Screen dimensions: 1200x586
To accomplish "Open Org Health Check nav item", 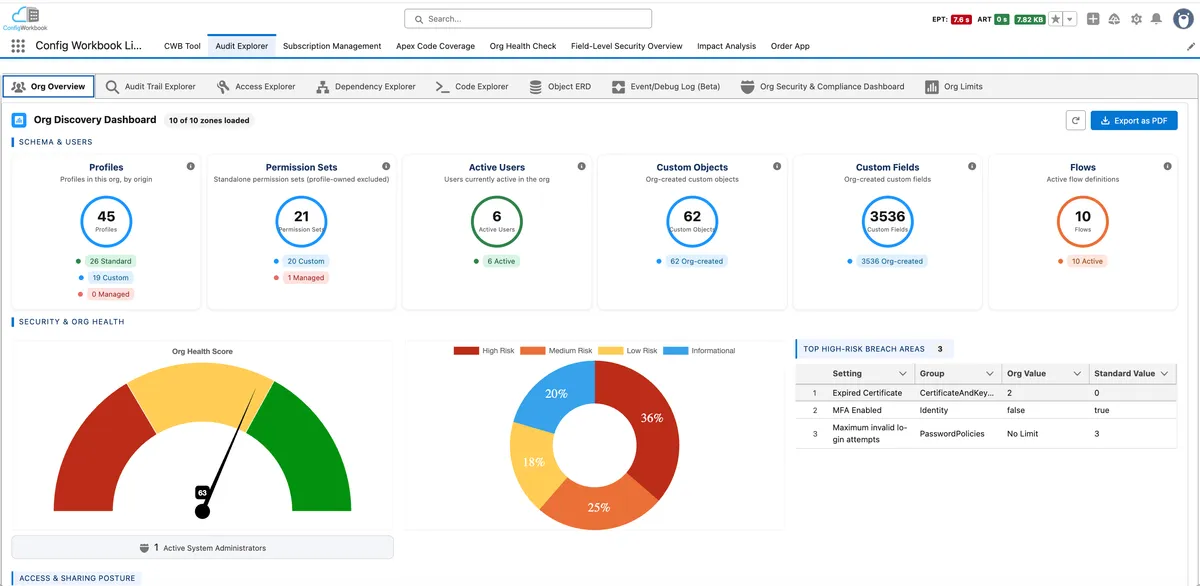I will click(523, 46).
